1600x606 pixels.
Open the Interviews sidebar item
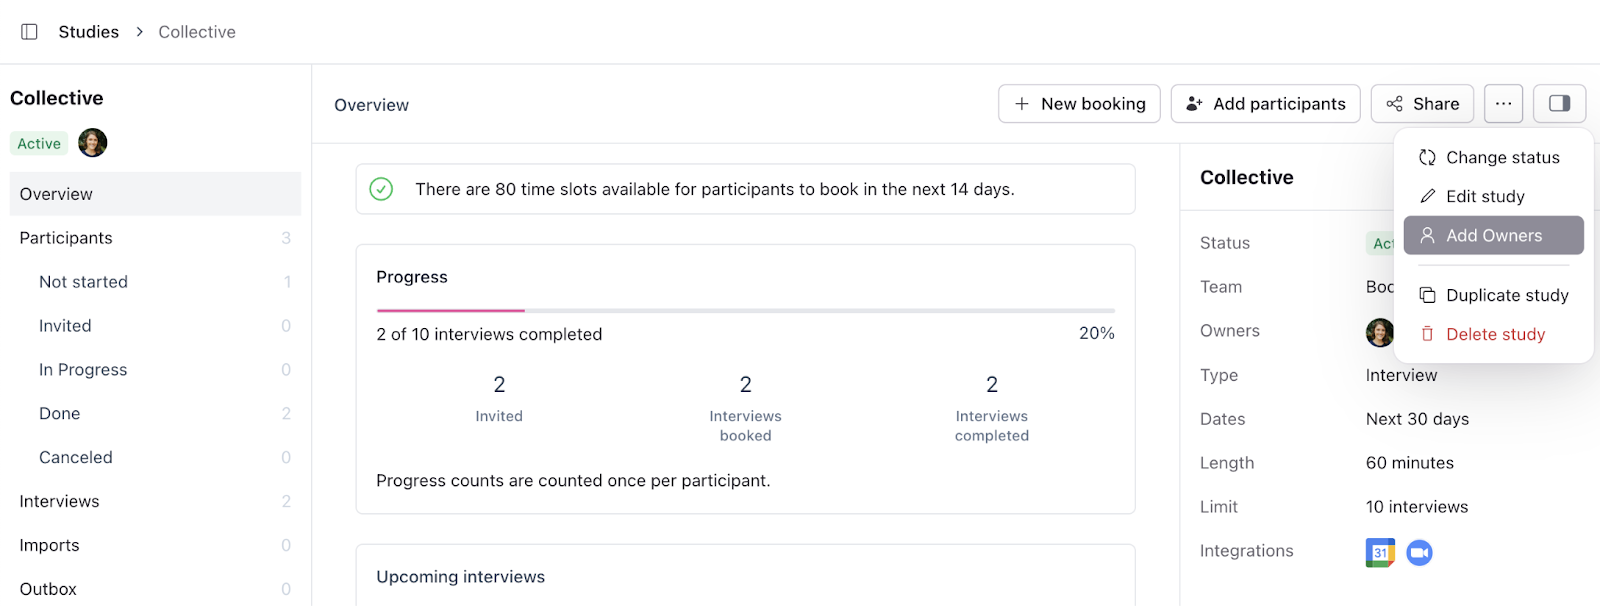[59, 502]
